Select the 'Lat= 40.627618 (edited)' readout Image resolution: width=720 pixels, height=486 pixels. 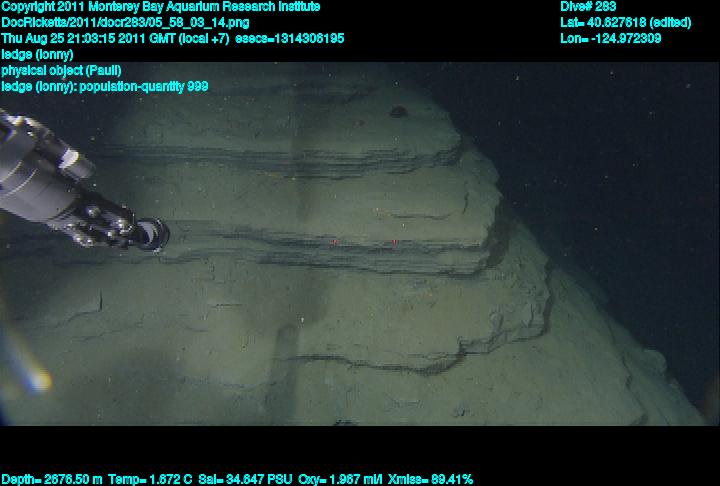point(626,23)
